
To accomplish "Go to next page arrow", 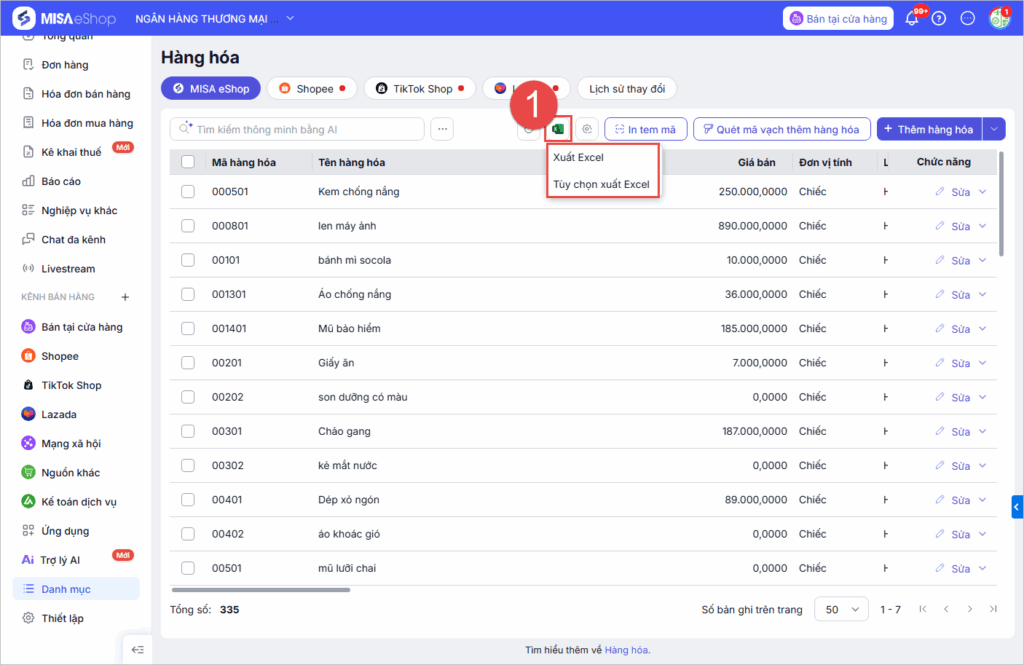I will coord(970,609).
